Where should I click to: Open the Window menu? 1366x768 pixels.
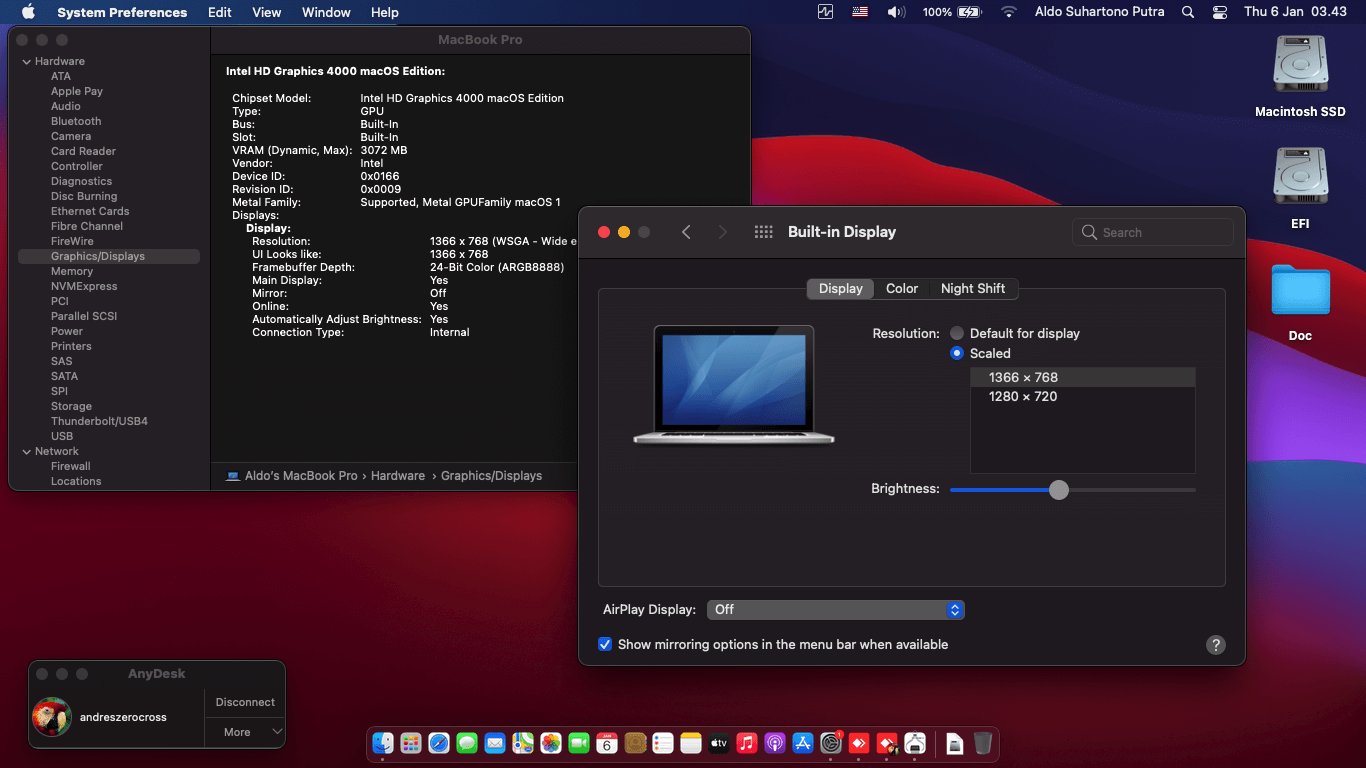[x=325, y=12]
